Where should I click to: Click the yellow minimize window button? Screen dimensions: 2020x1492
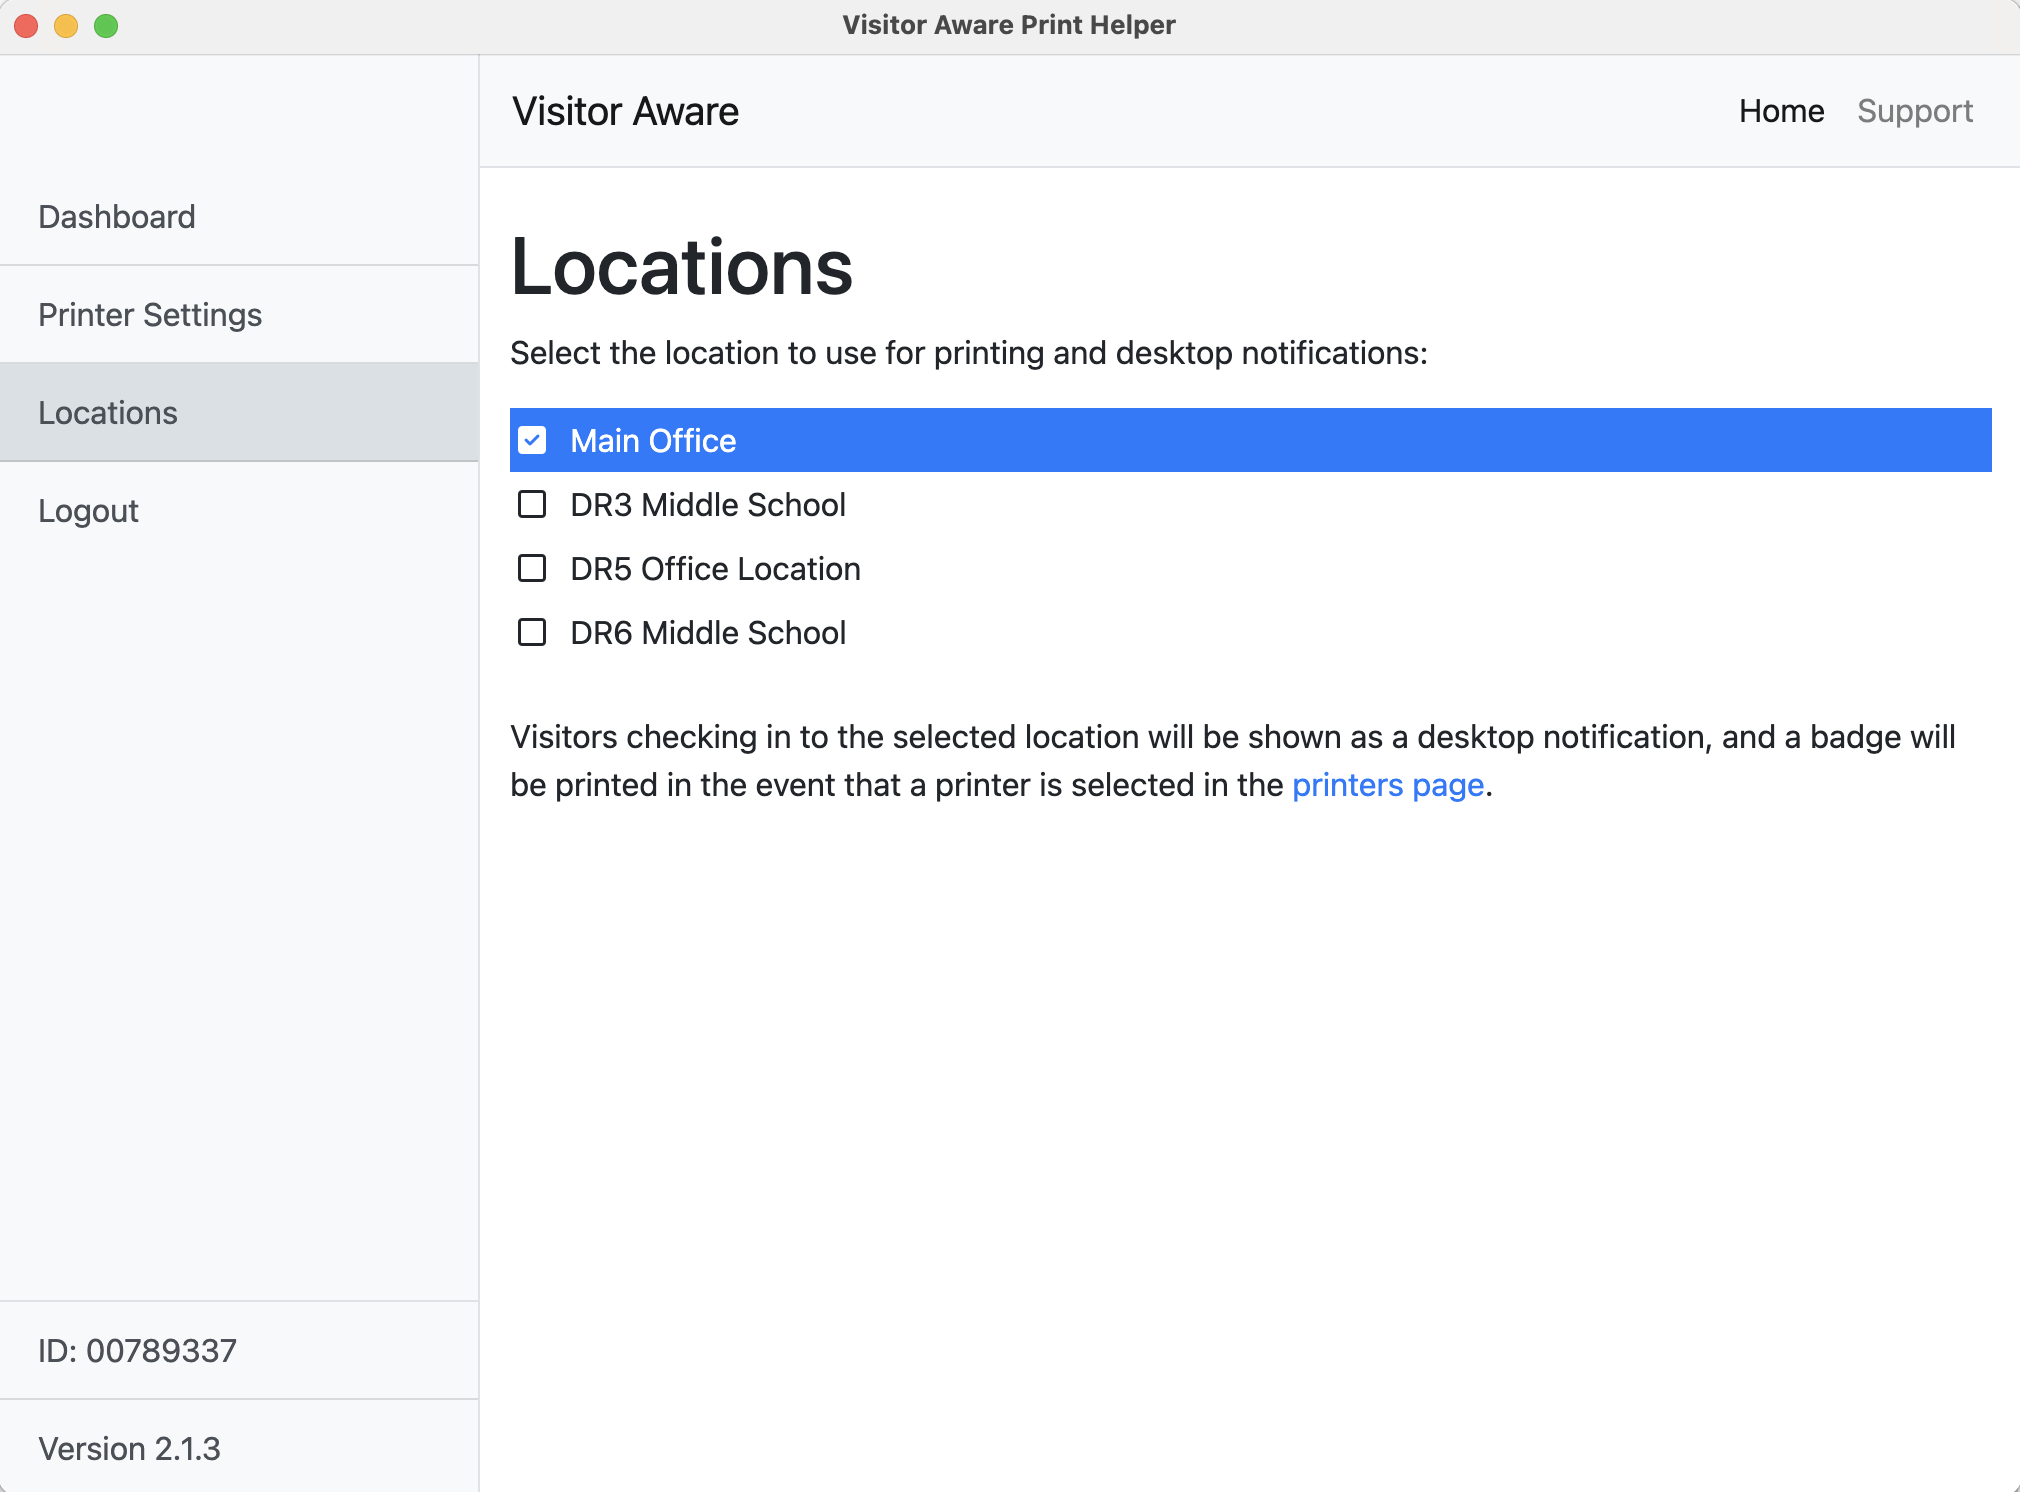66,26
